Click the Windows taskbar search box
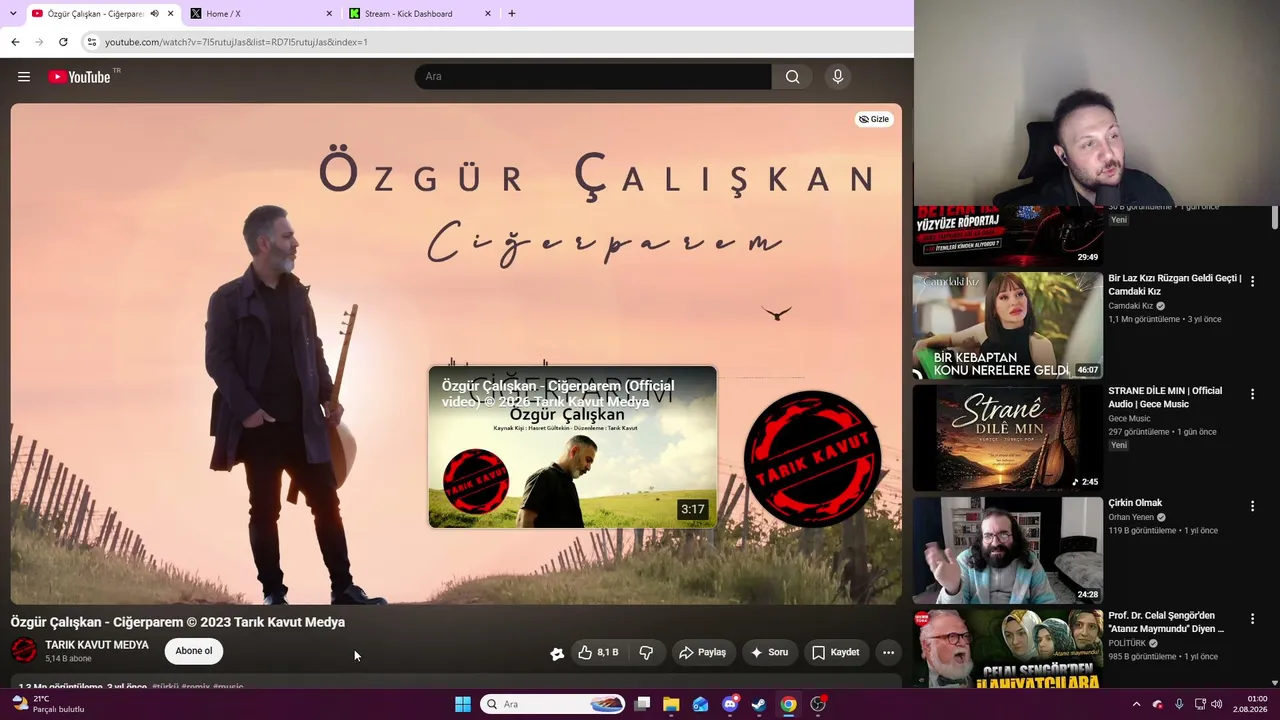1280x720 pixels. click(553, 704)
